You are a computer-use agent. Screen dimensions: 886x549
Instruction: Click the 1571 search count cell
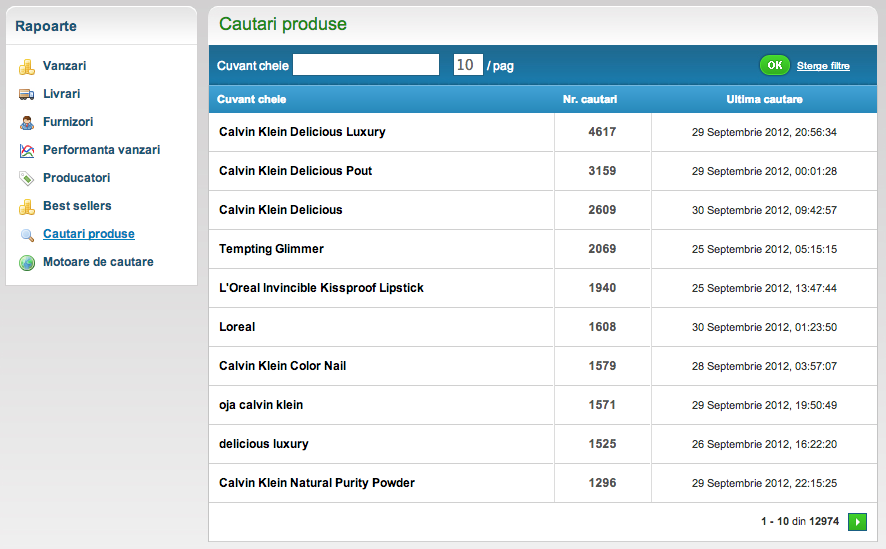pyautogui.click(x=602, y=405)
